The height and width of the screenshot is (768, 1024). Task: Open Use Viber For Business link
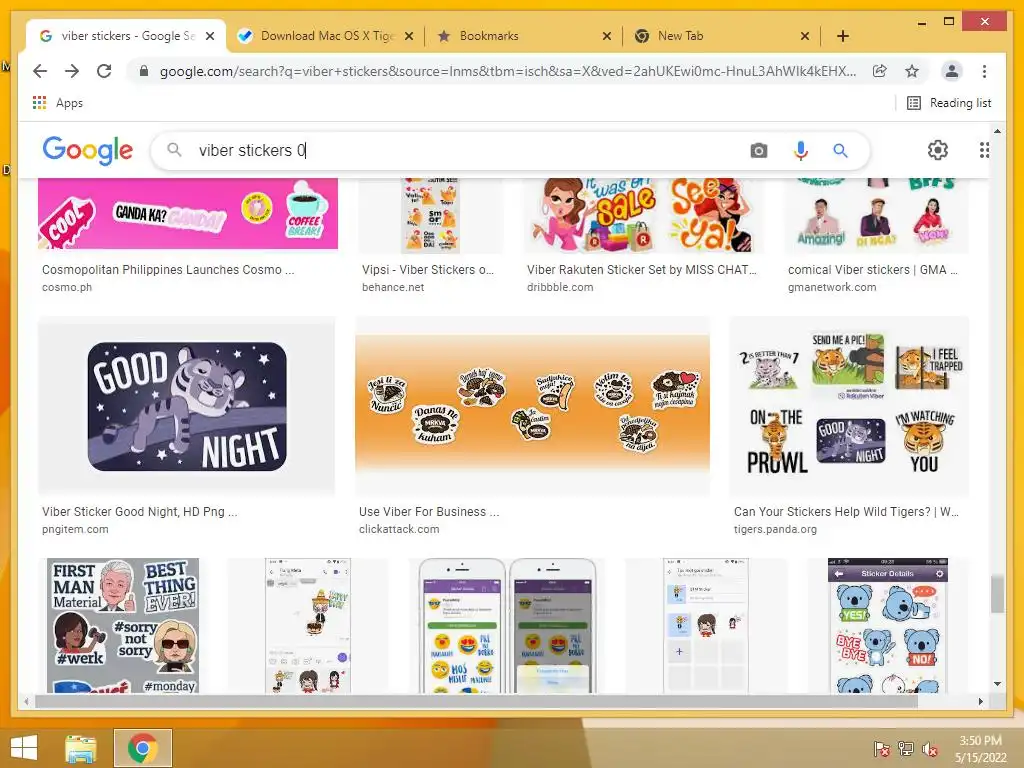pyautogui.click(x=429, y=512)
